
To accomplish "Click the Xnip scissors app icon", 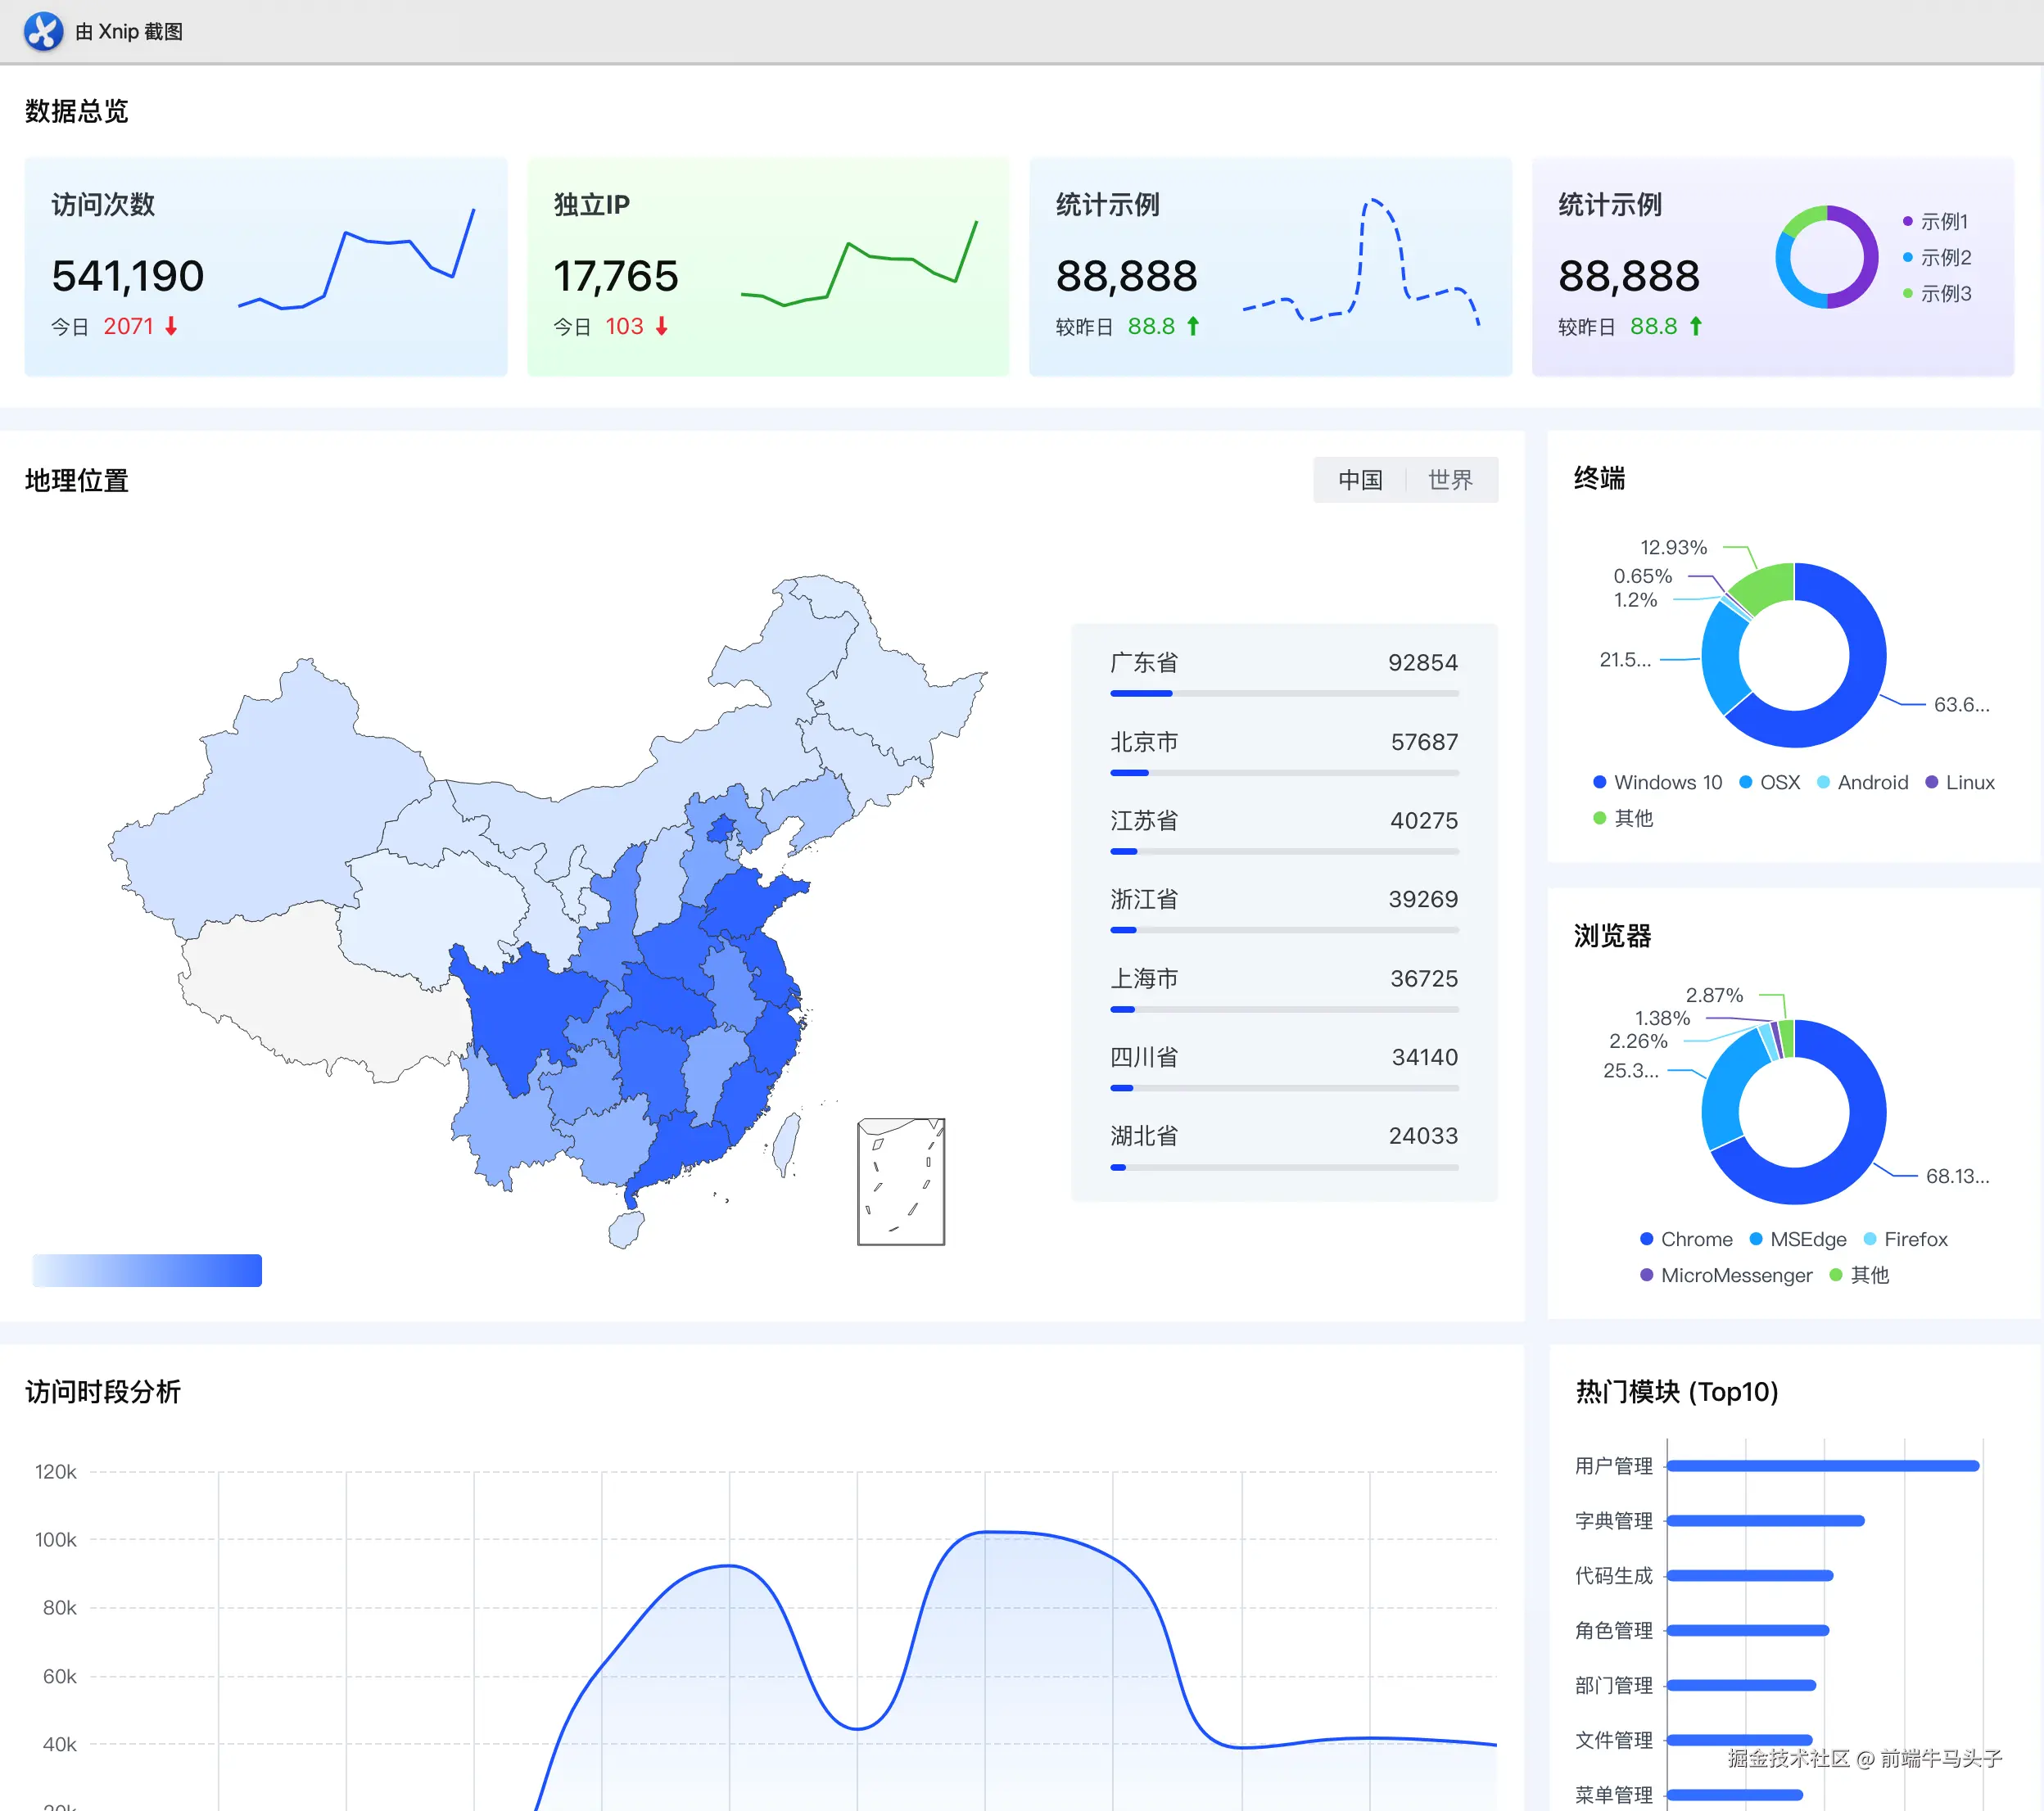I will point(43,31).
